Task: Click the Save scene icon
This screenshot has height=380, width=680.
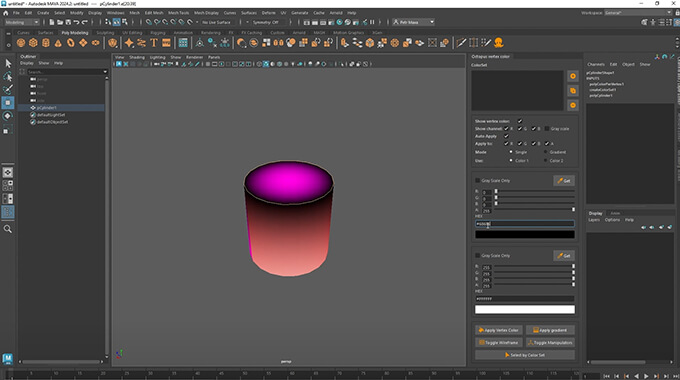Action: point(68,22)
